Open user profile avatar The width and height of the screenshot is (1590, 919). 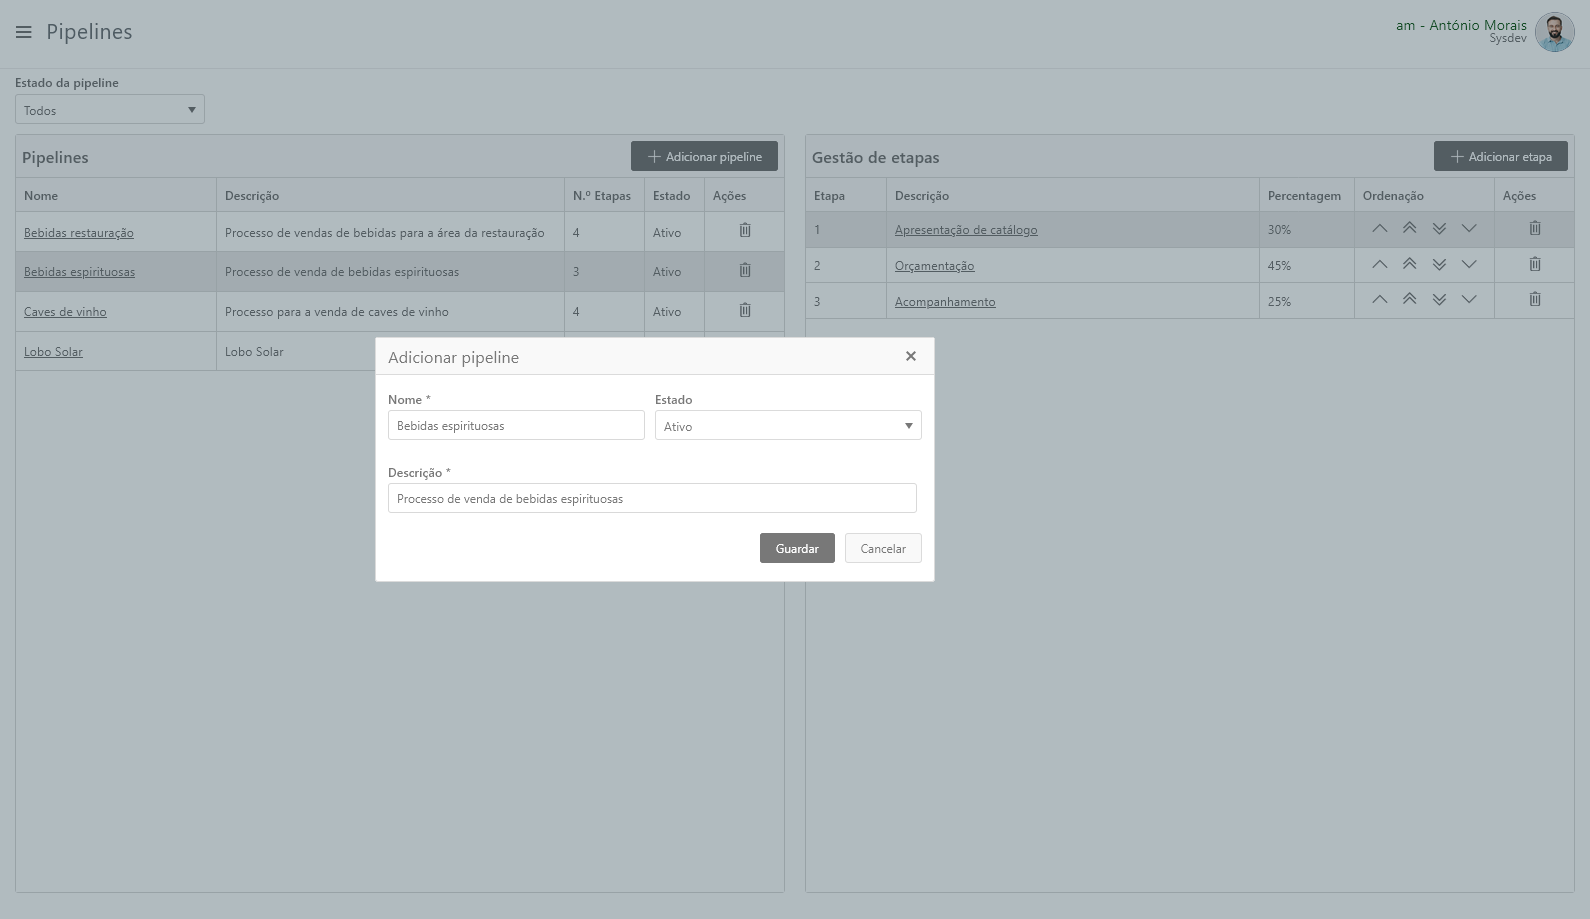click(1554, 33)
